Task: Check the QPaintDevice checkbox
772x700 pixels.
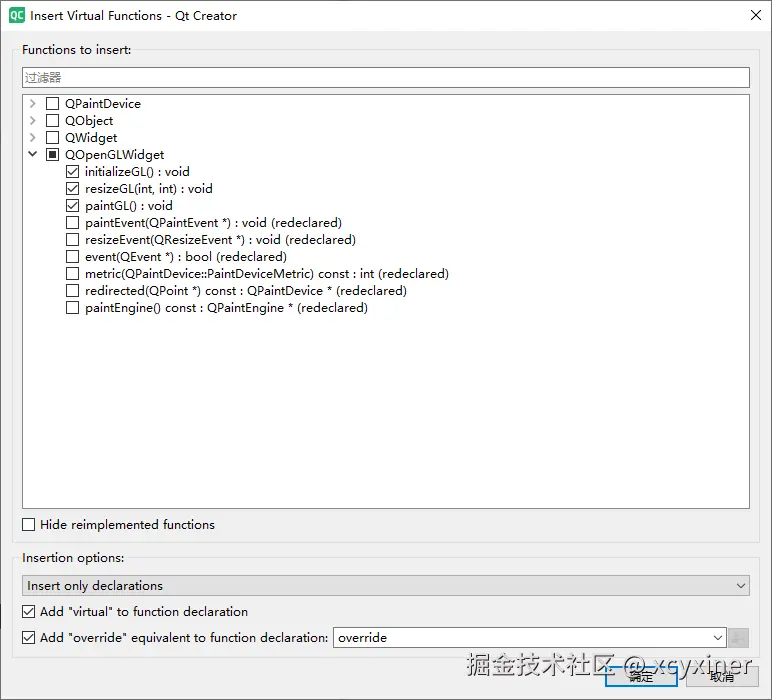Action: click(52, 103)
